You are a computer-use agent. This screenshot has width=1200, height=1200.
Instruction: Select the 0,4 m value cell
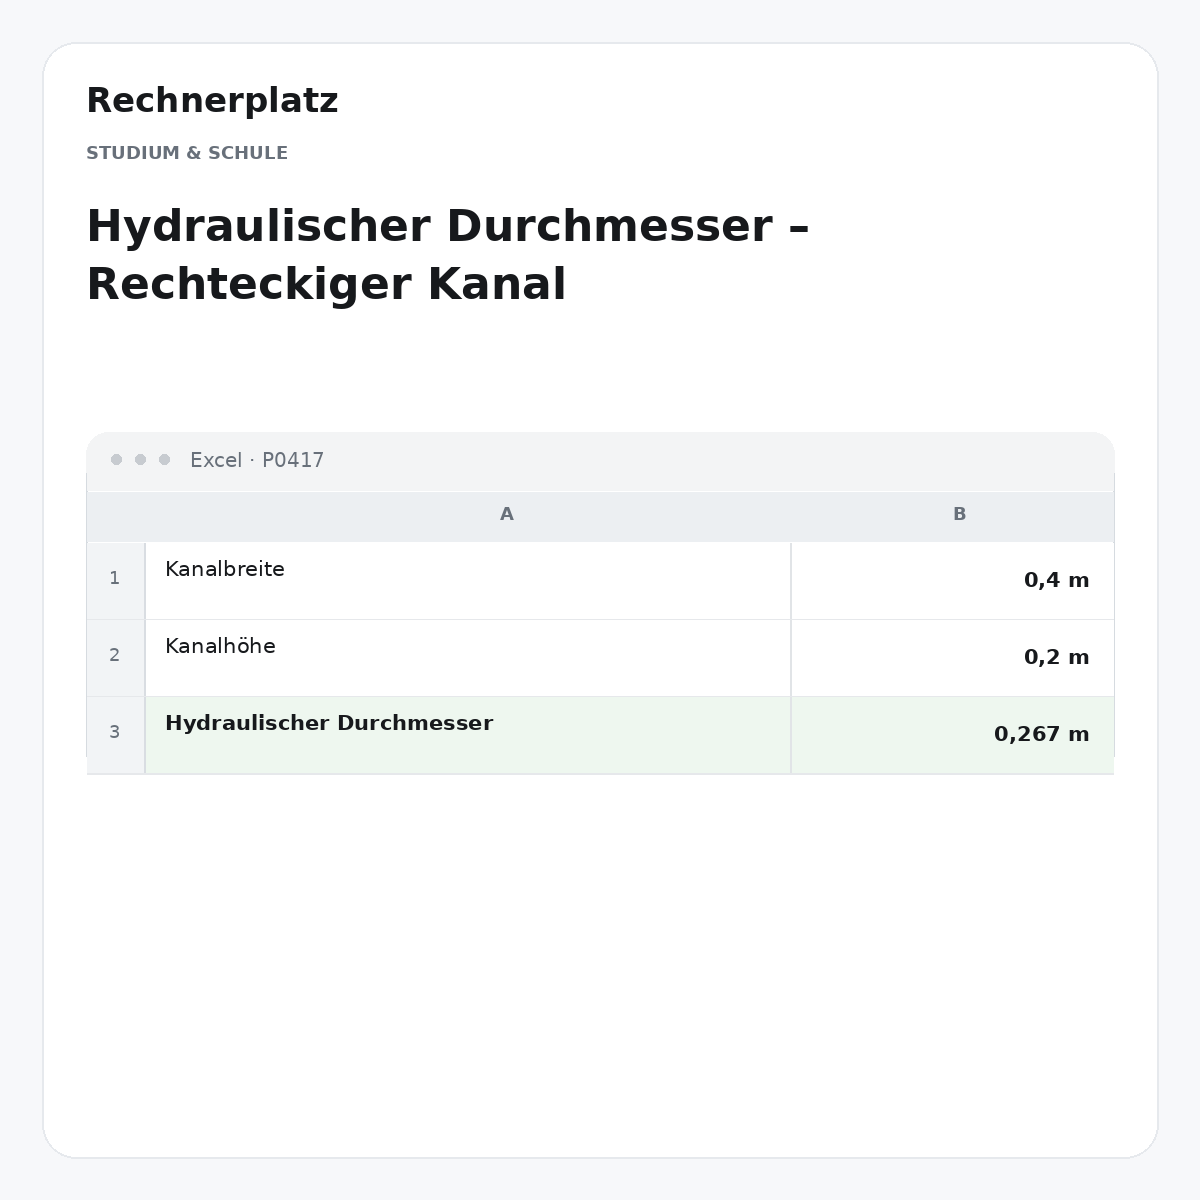[x=952, y=580]
